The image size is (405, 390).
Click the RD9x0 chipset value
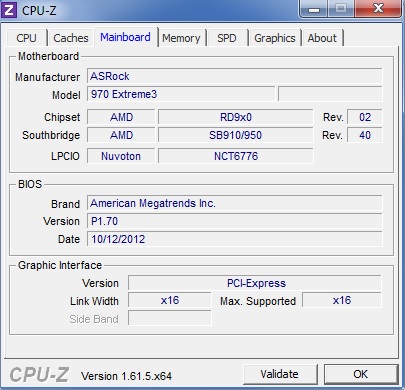click(236, 117)
